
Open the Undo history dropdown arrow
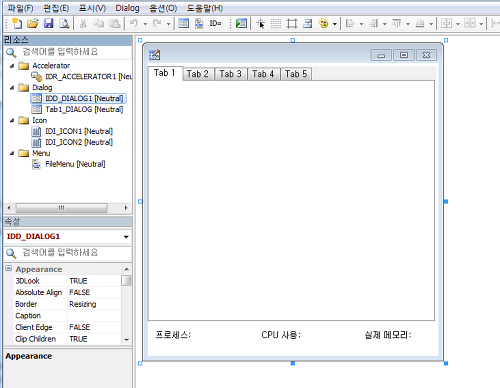coord(145,24)
